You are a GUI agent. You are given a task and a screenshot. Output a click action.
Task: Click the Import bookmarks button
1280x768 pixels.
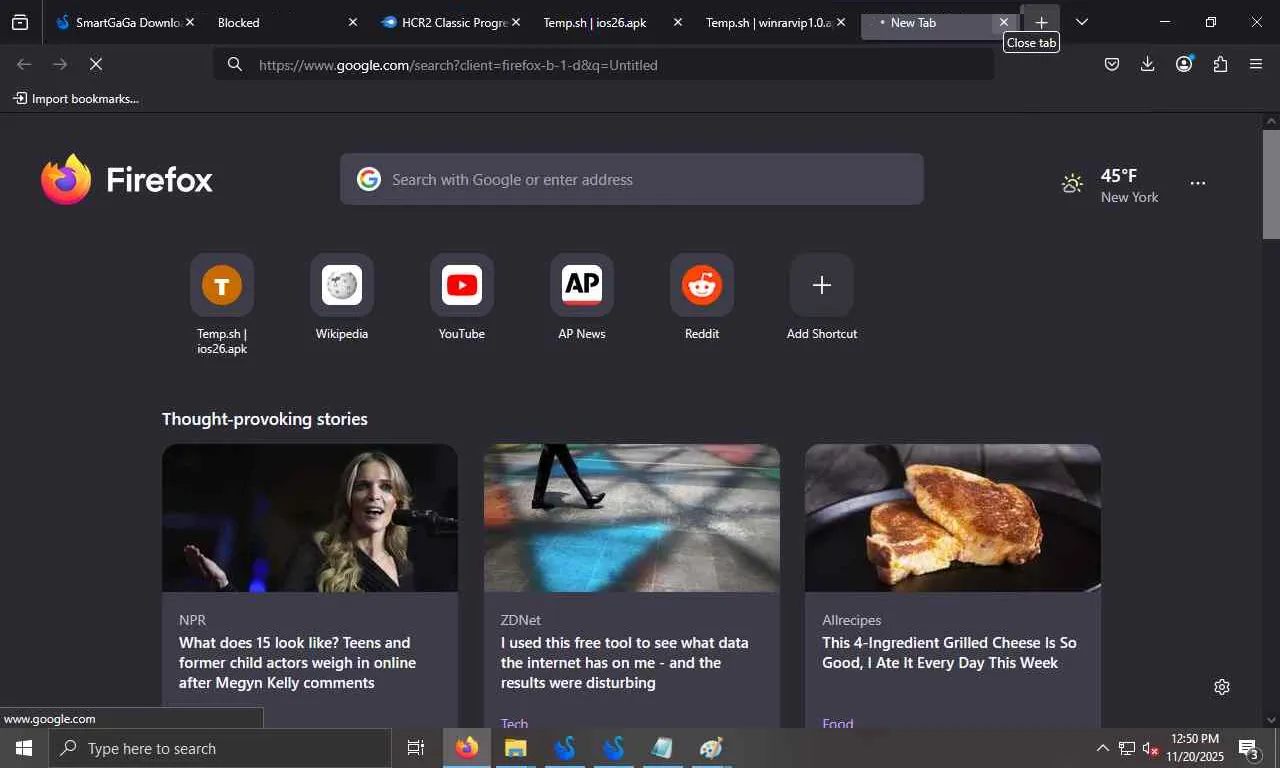[76, 99]
